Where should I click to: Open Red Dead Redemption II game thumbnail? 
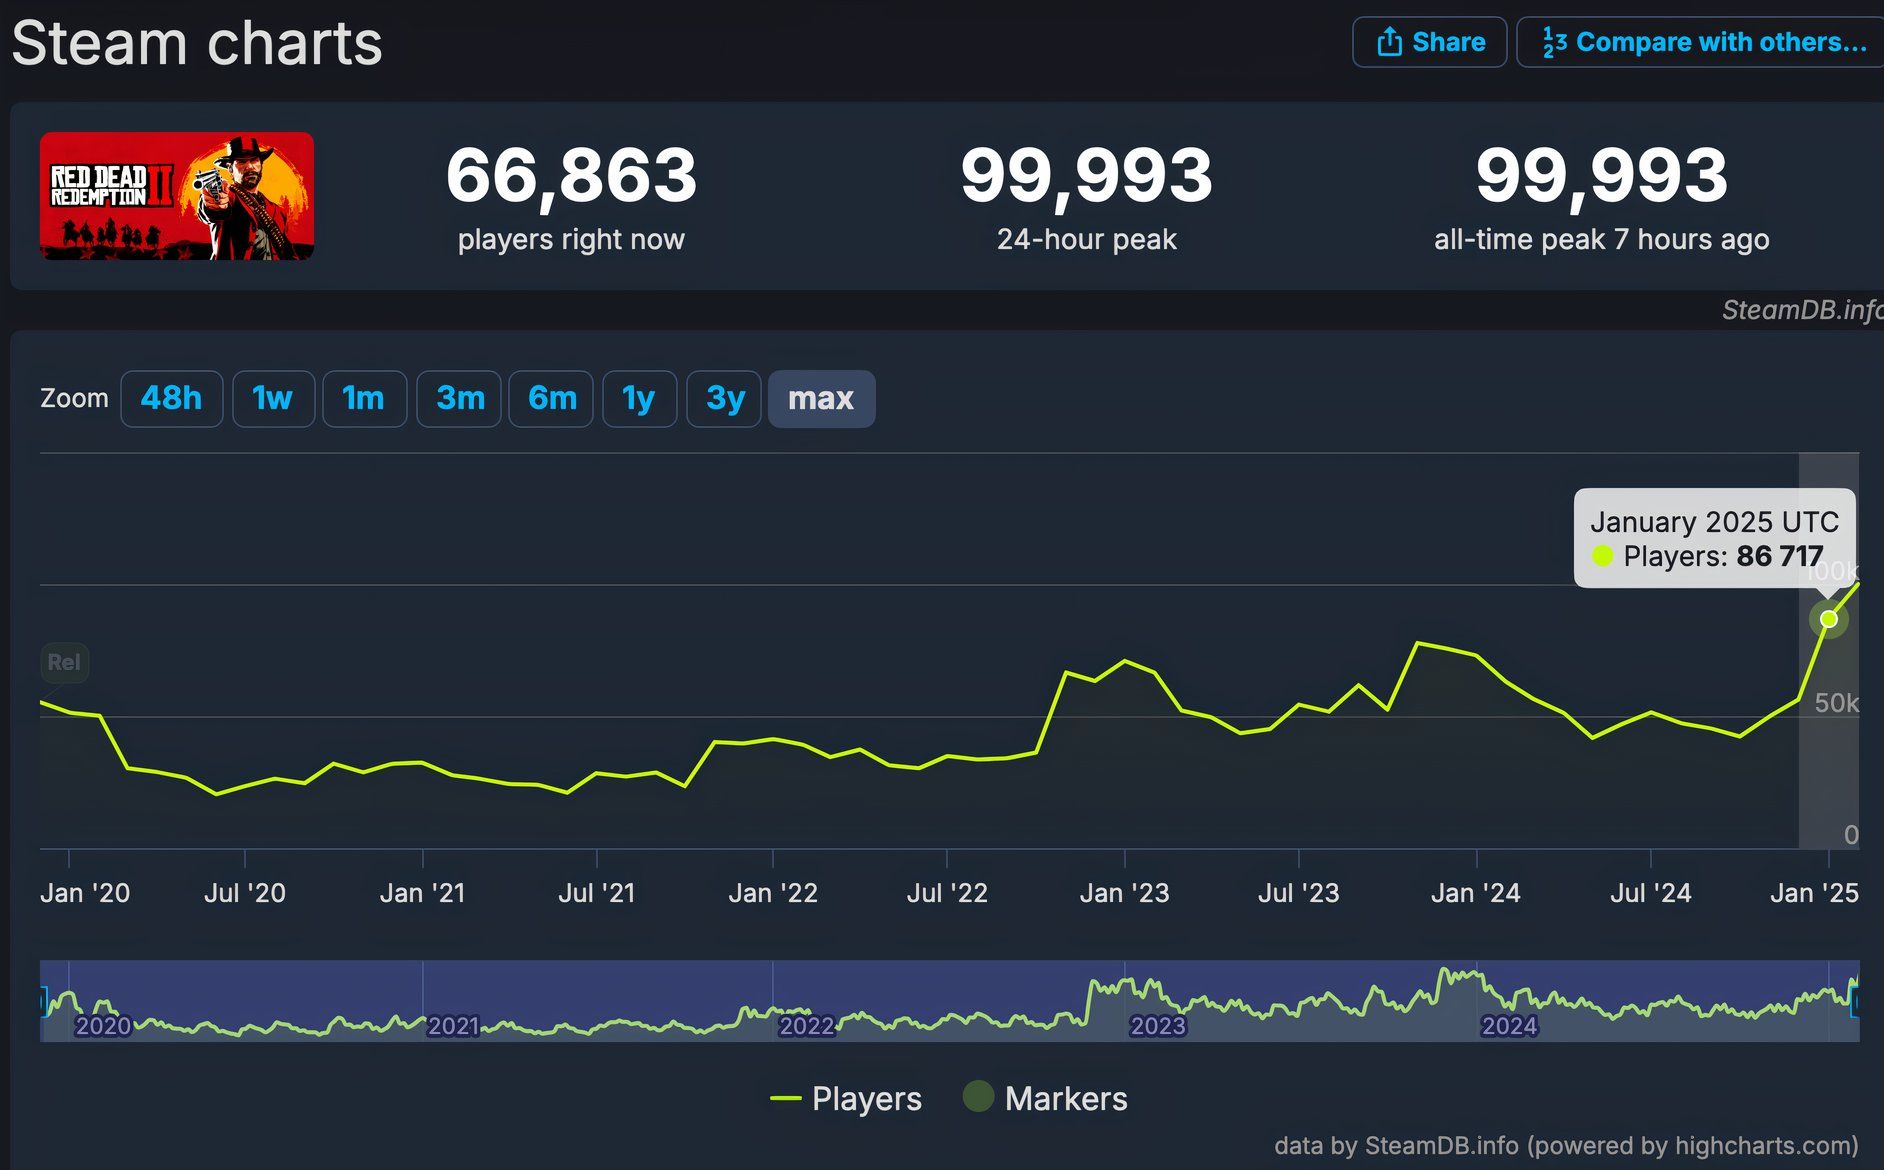(x=177, y=196)
